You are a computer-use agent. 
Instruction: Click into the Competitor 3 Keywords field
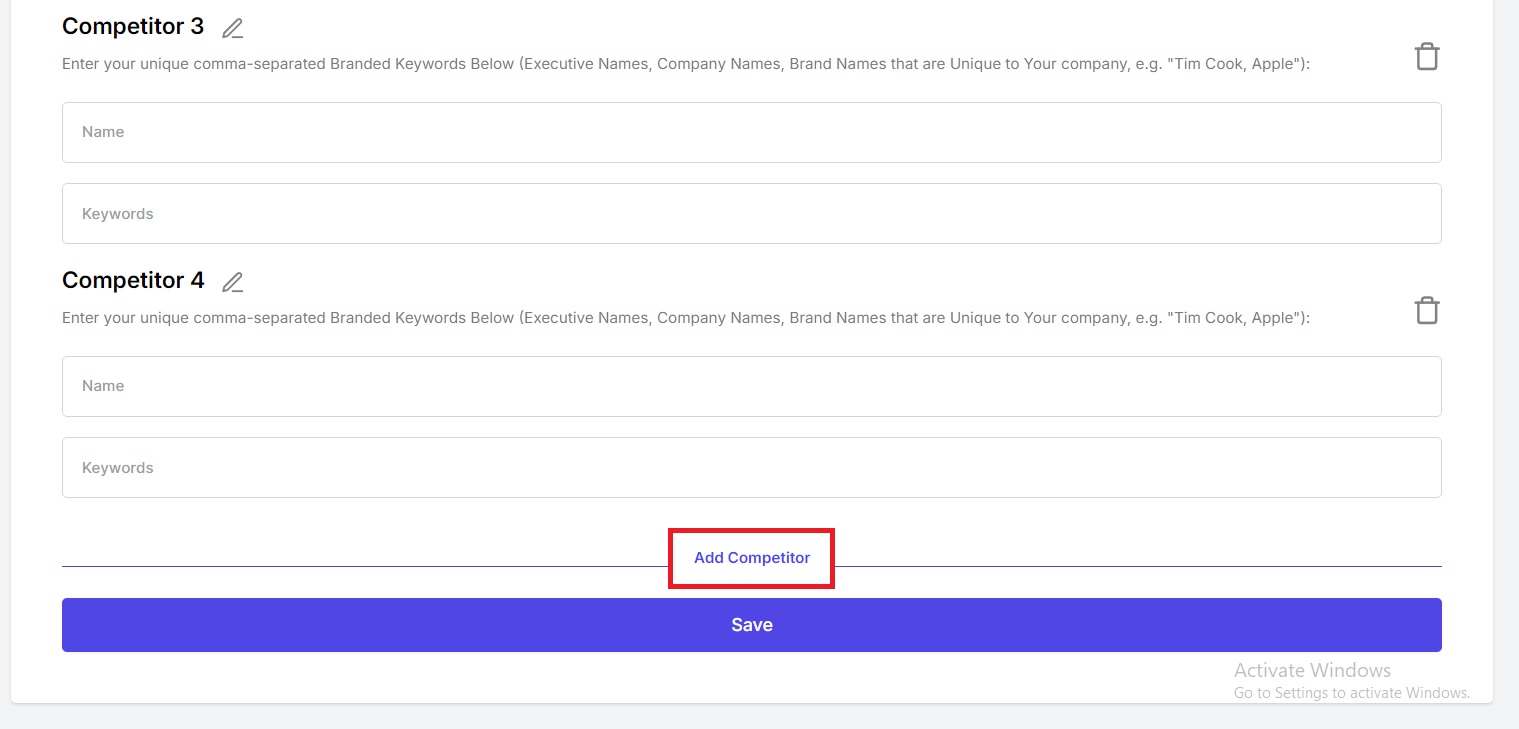[x=751, y=213]
